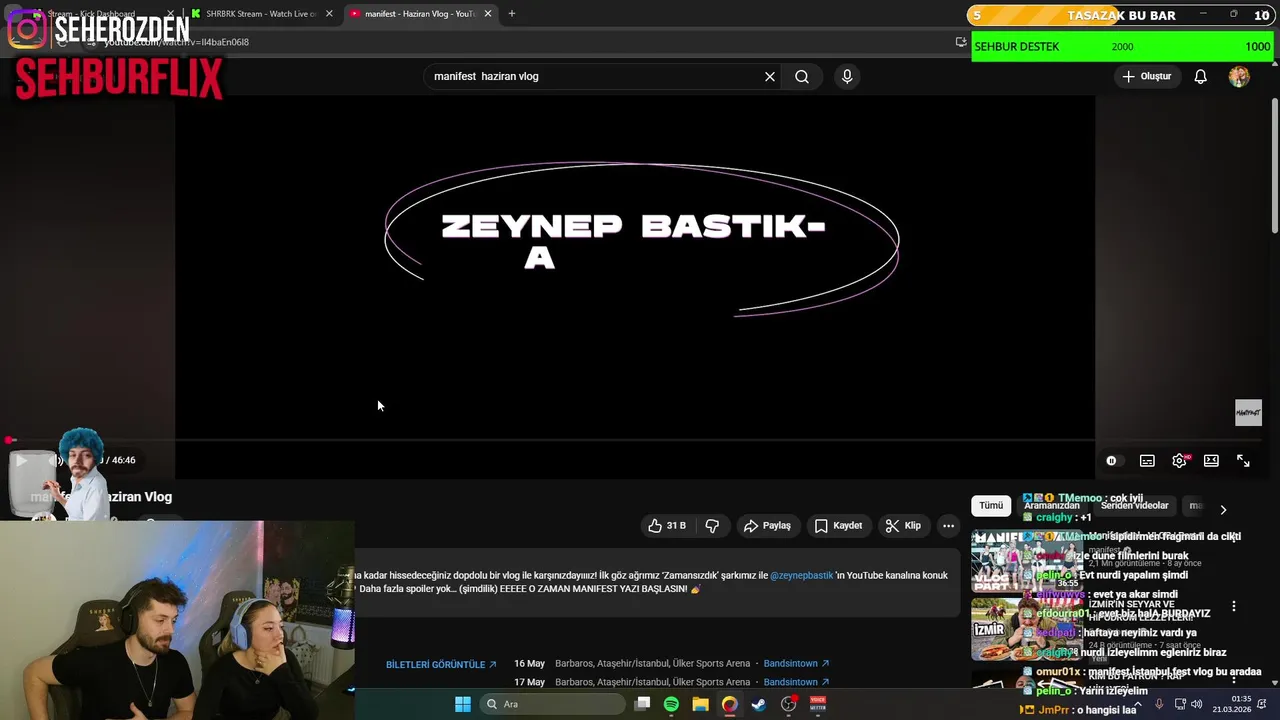Open the Windows Start menu

click(x=463, y=704)
